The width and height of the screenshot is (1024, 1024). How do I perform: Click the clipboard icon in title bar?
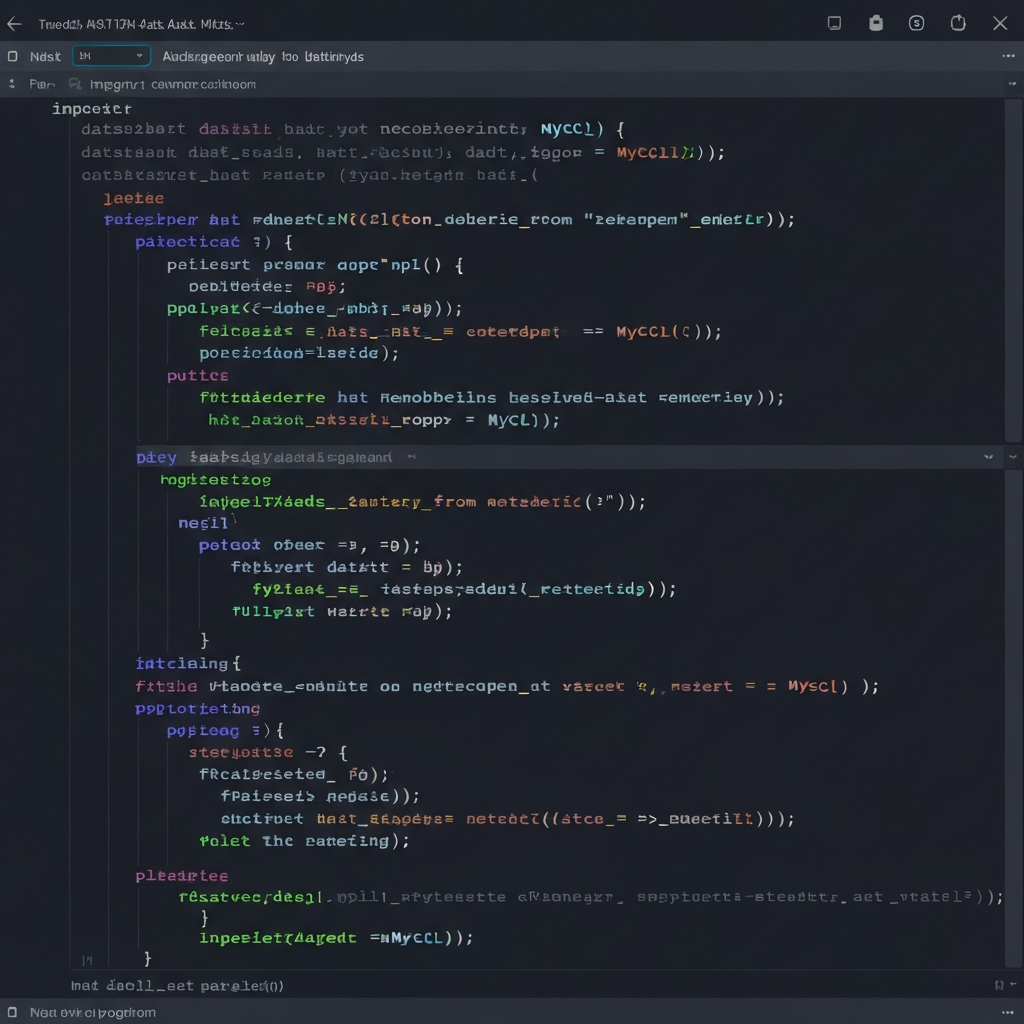pos(876,23)
